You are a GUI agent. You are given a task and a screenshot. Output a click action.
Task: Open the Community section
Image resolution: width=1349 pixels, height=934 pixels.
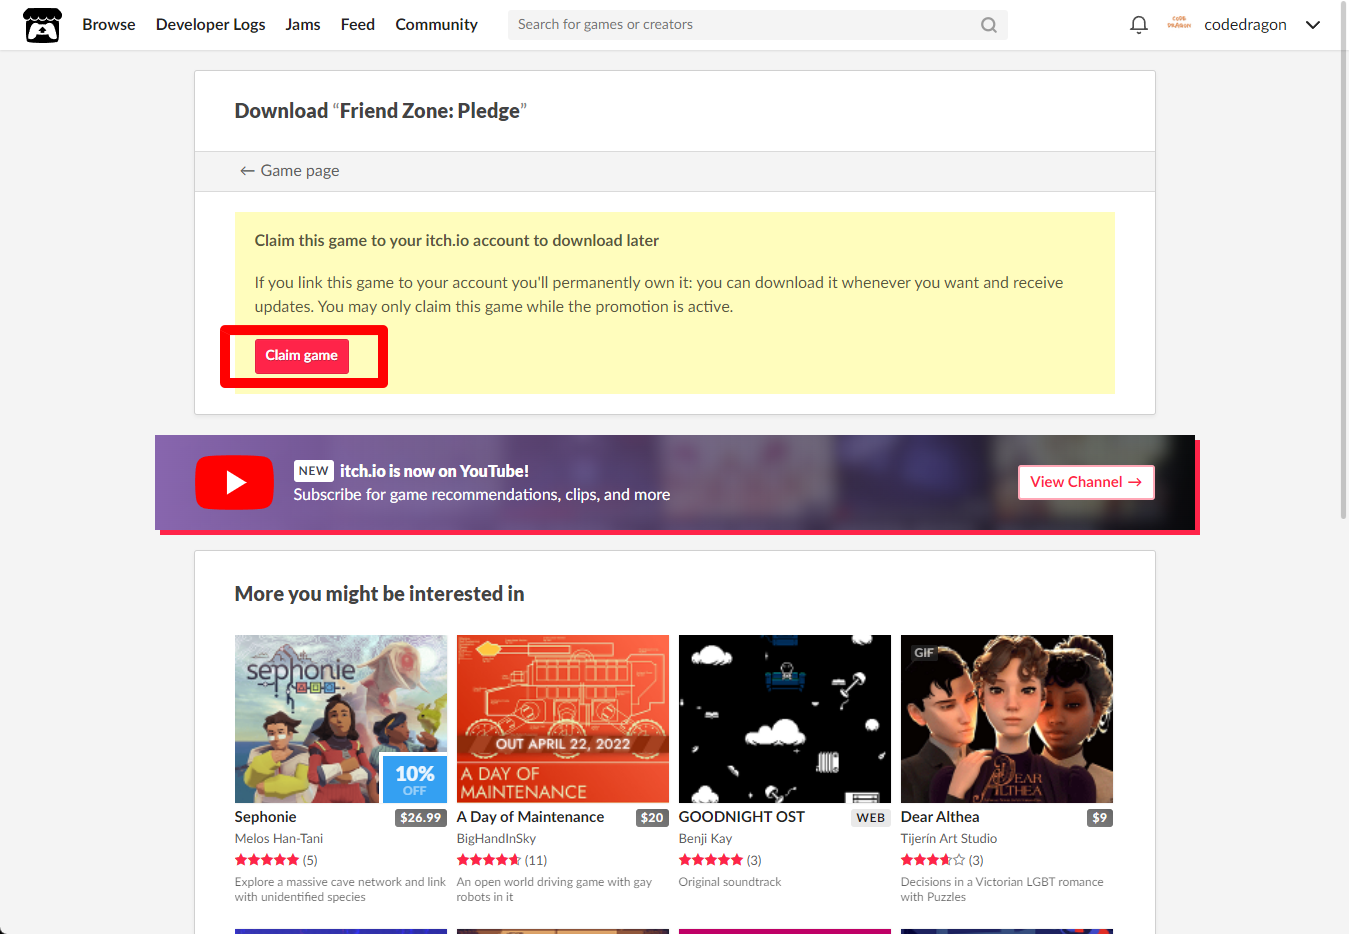click(x=436, y=25)
